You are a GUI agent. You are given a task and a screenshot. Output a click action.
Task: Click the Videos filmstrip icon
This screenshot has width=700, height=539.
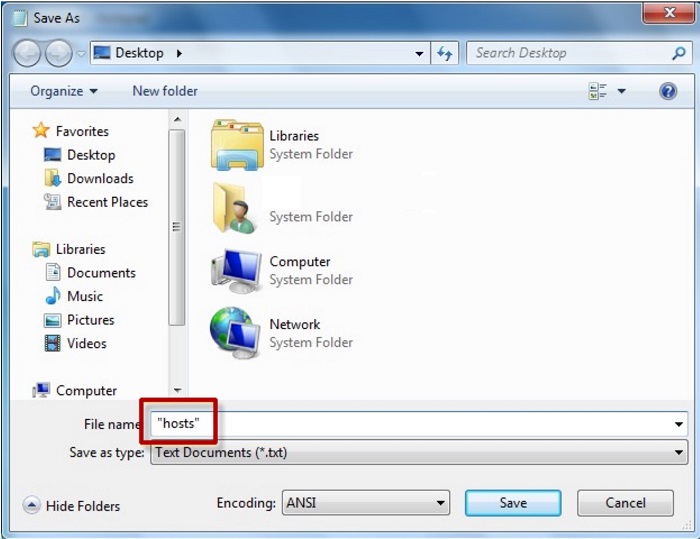(53, 343)
